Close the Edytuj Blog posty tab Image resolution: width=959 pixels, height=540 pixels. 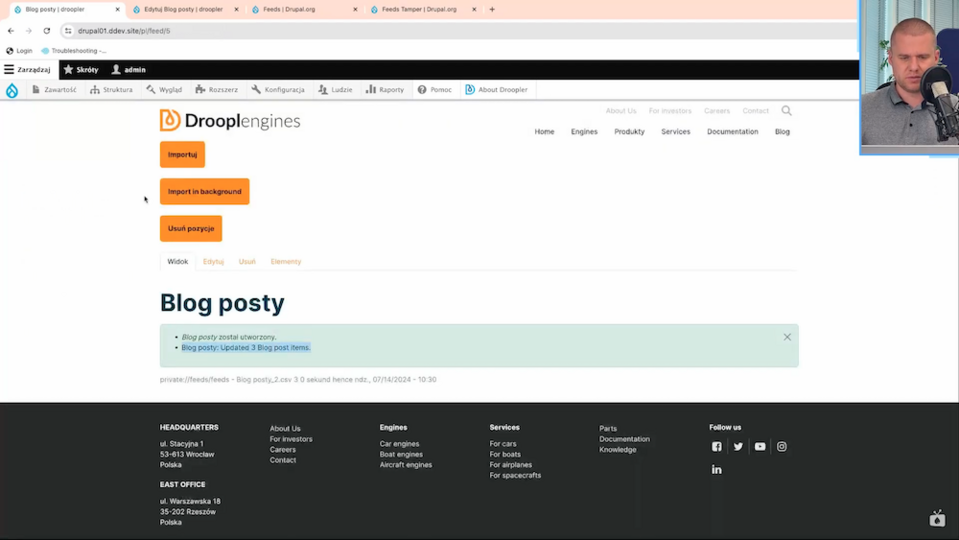click(236, 9)
